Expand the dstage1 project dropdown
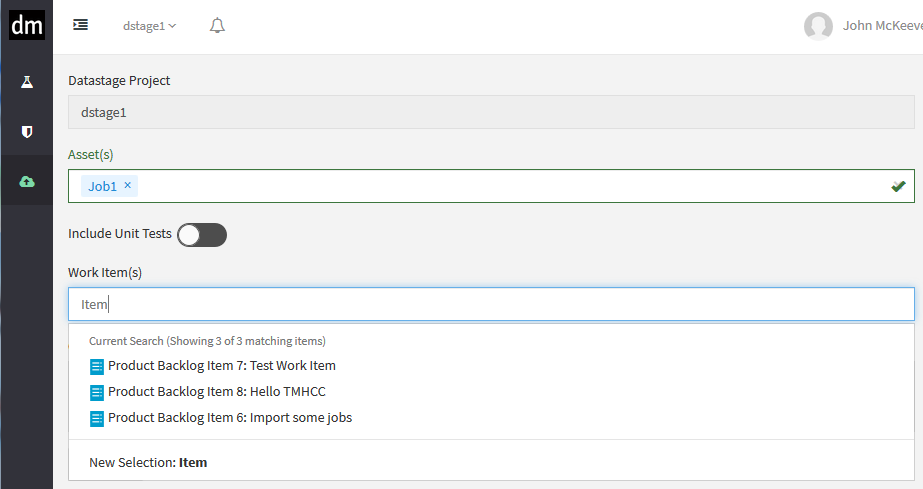Viewport: 923px width, 489px height. [x=149, y=26]
